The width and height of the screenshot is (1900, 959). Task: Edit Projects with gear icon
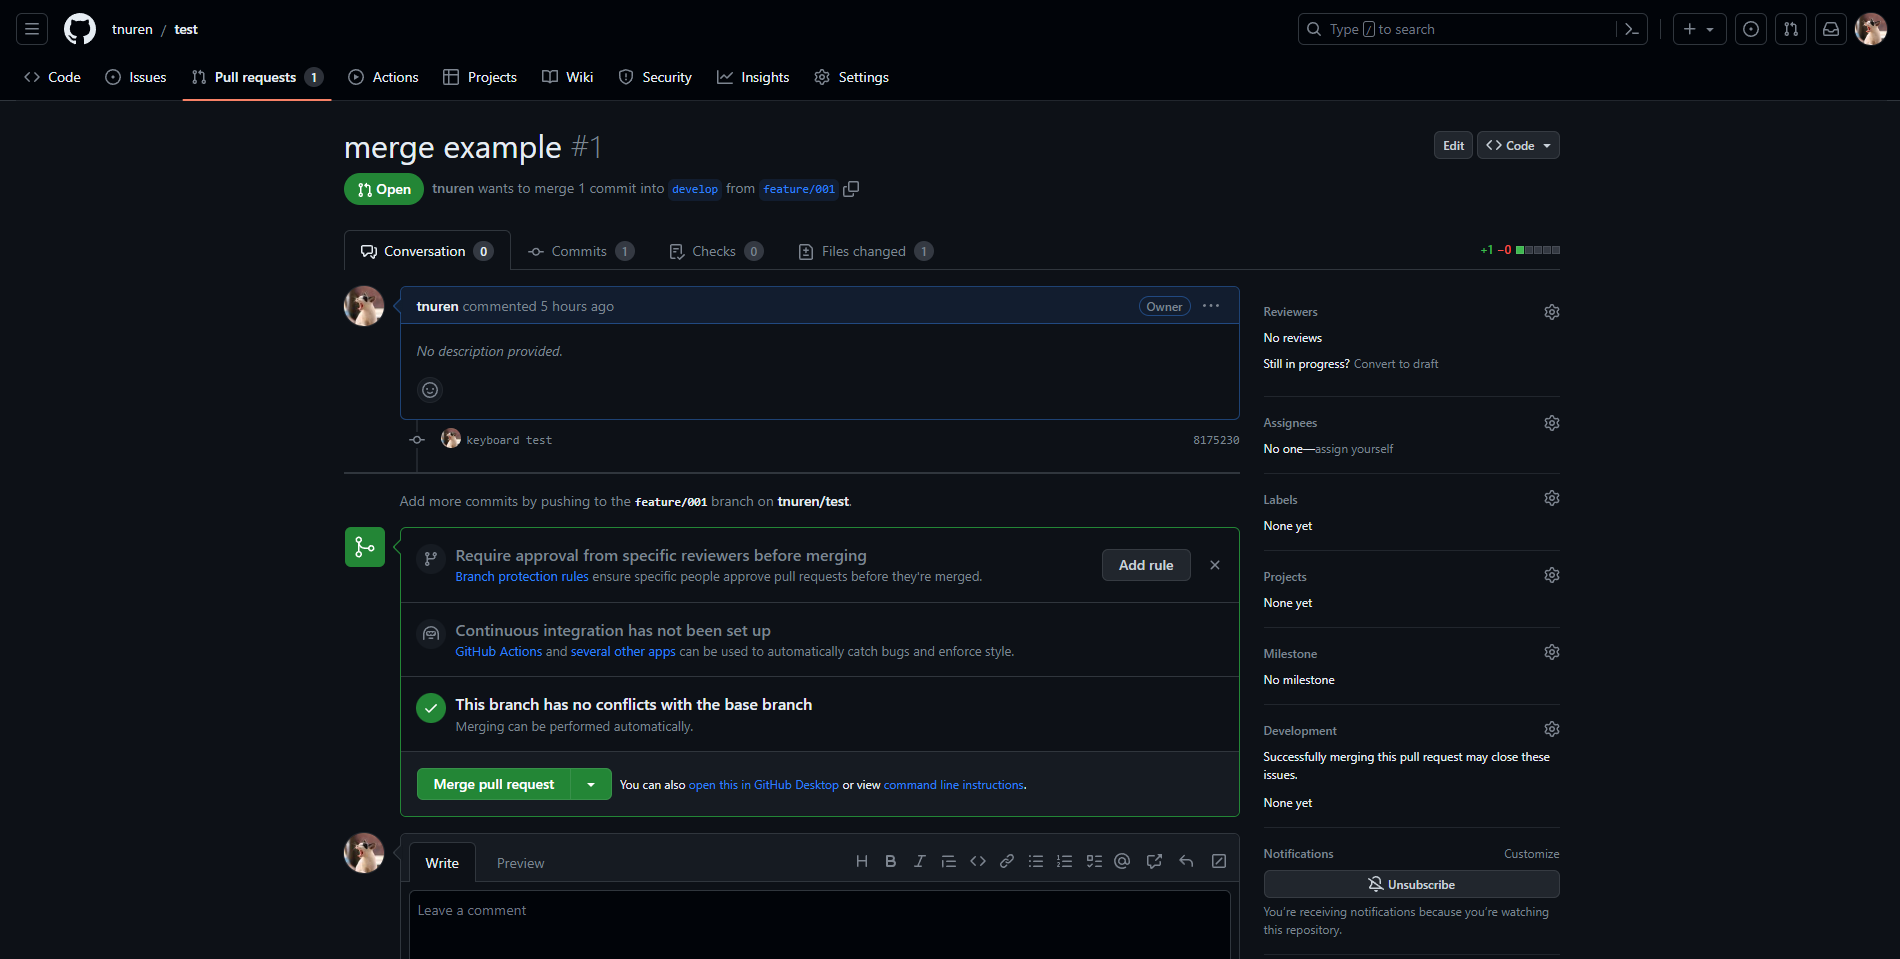click(x=1552, y=575)
